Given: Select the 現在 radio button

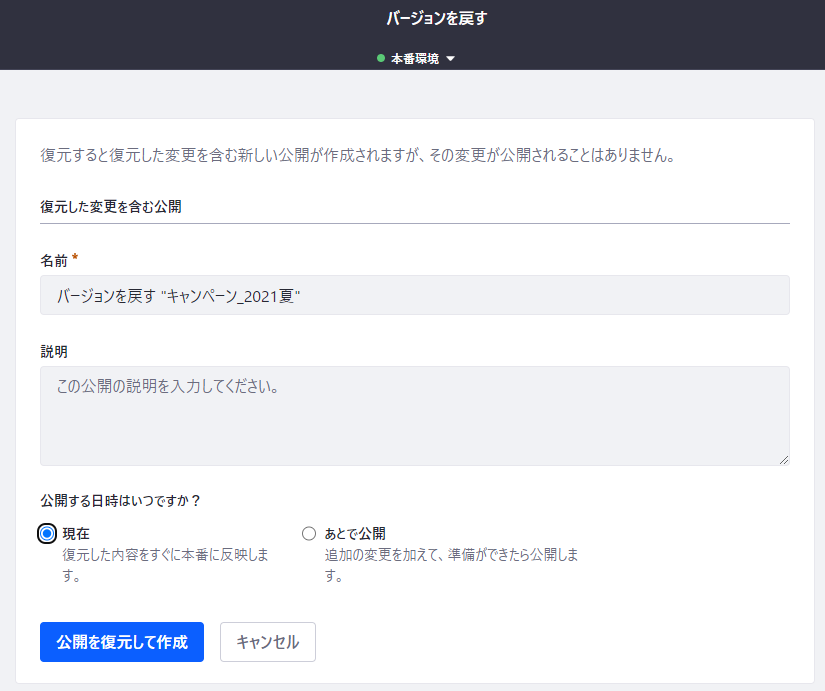Looking at the screenshot, I should (x=47, y=533).
